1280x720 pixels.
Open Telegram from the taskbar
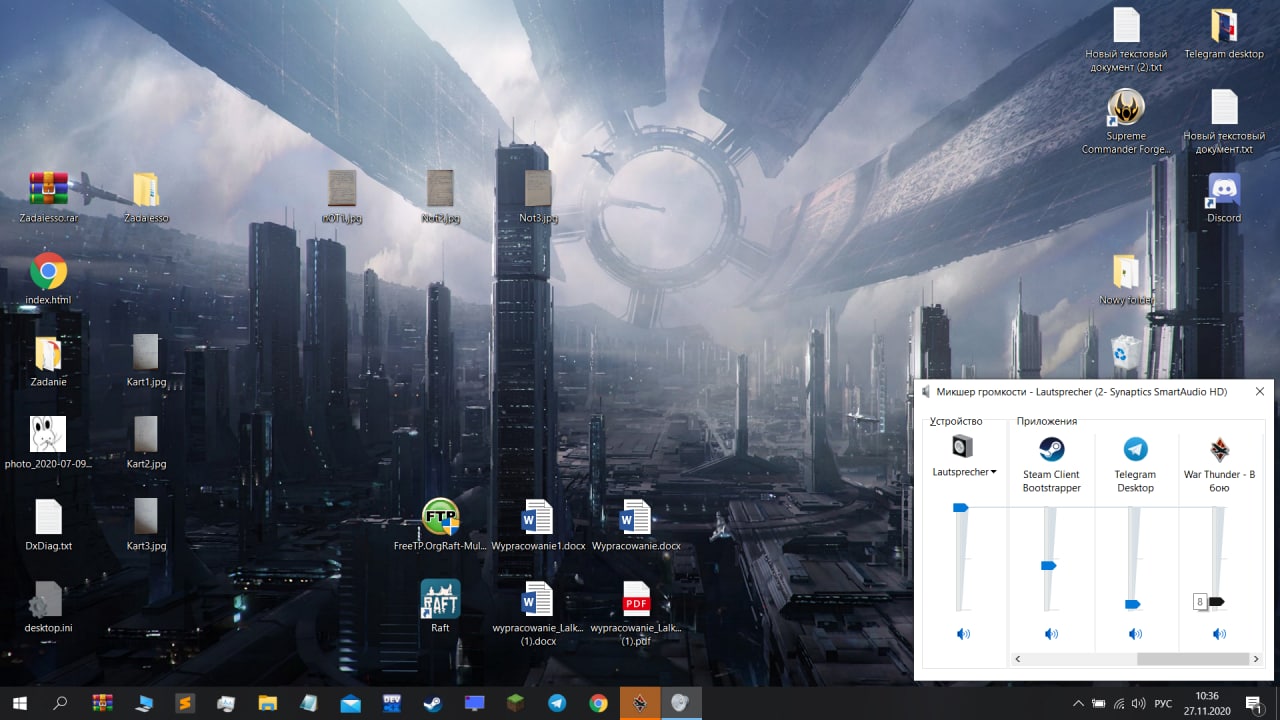point(557,703)
